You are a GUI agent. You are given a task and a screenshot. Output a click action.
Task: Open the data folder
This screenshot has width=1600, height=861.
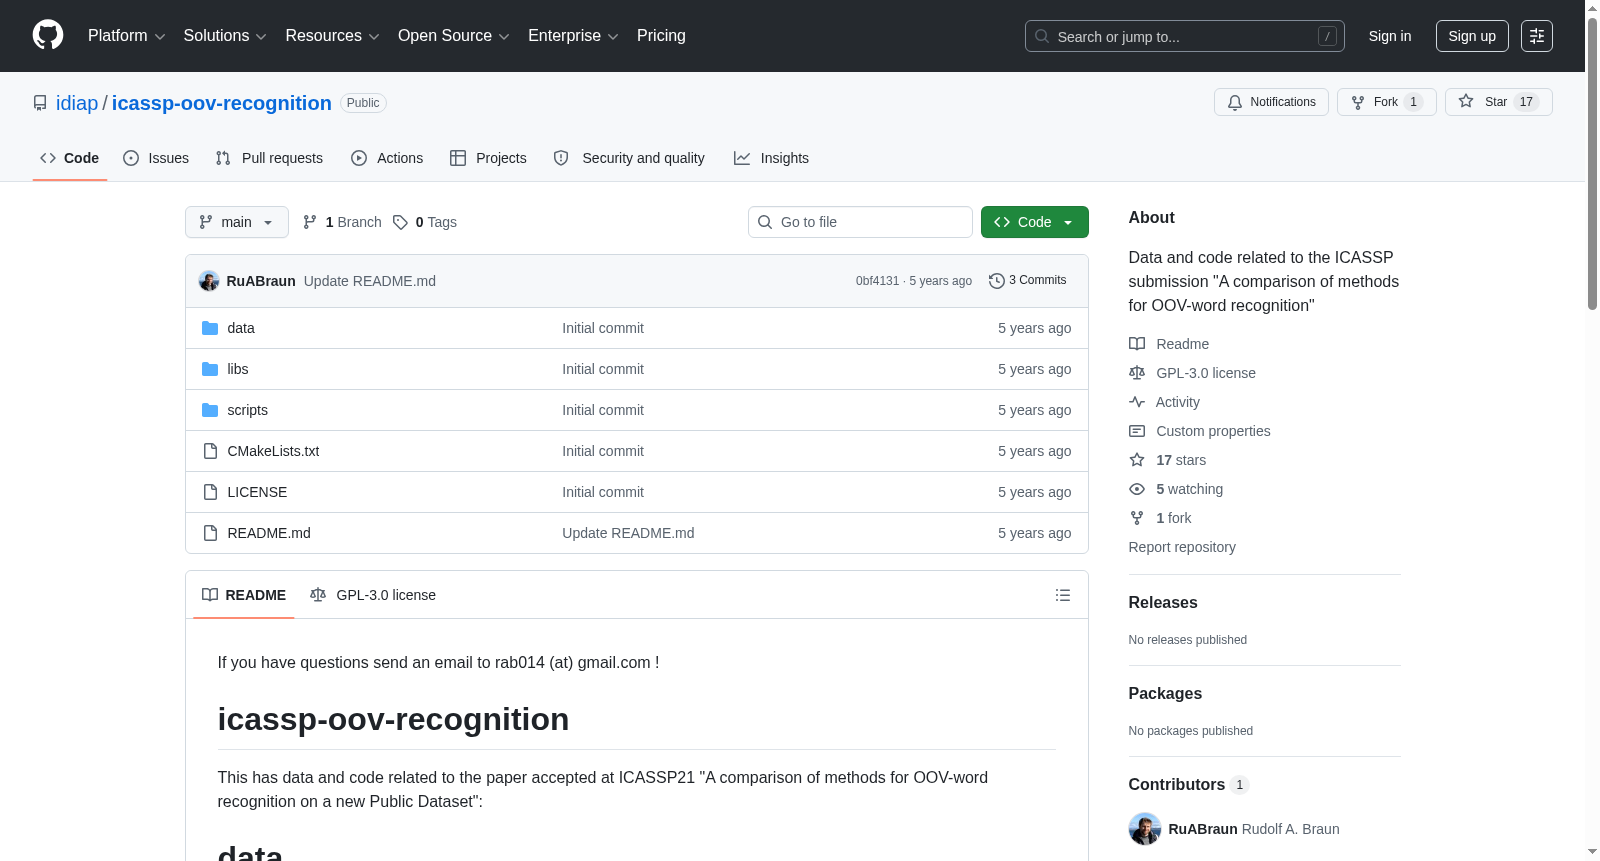pyautogui.click(x=241, y=328)
